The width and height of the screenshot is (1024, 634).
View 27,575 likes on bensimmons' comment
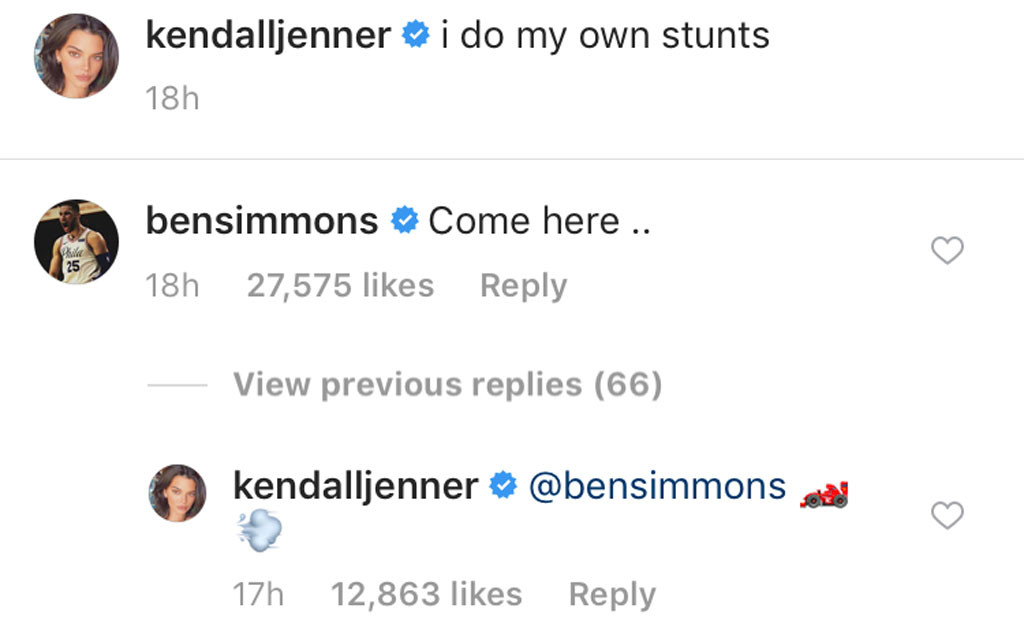(340, 286)
